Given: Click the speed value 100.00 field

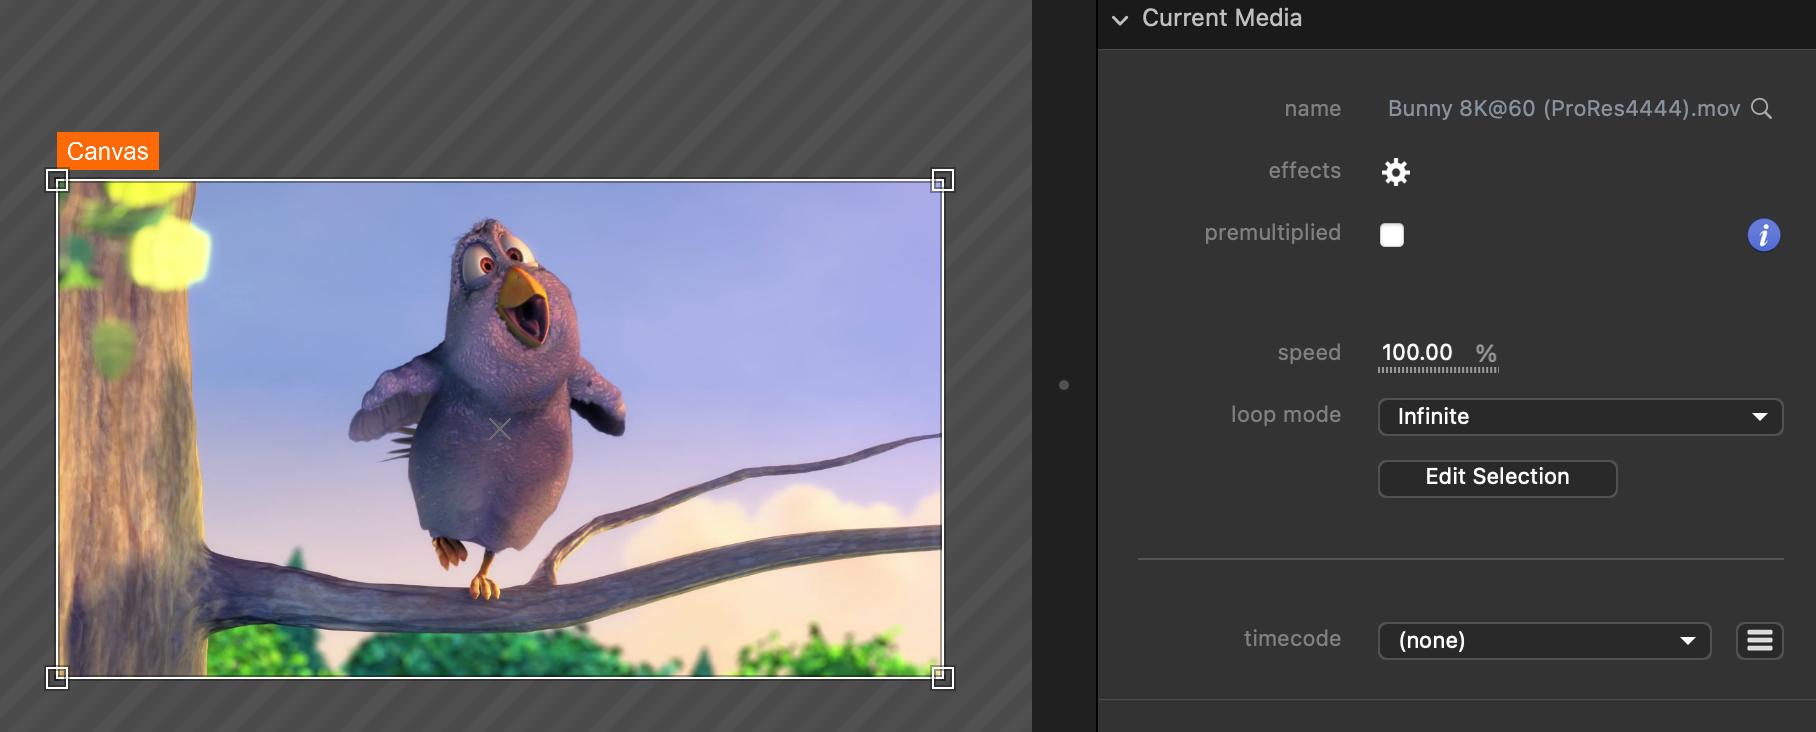Looking at the screenshot, I should 1416,353.
